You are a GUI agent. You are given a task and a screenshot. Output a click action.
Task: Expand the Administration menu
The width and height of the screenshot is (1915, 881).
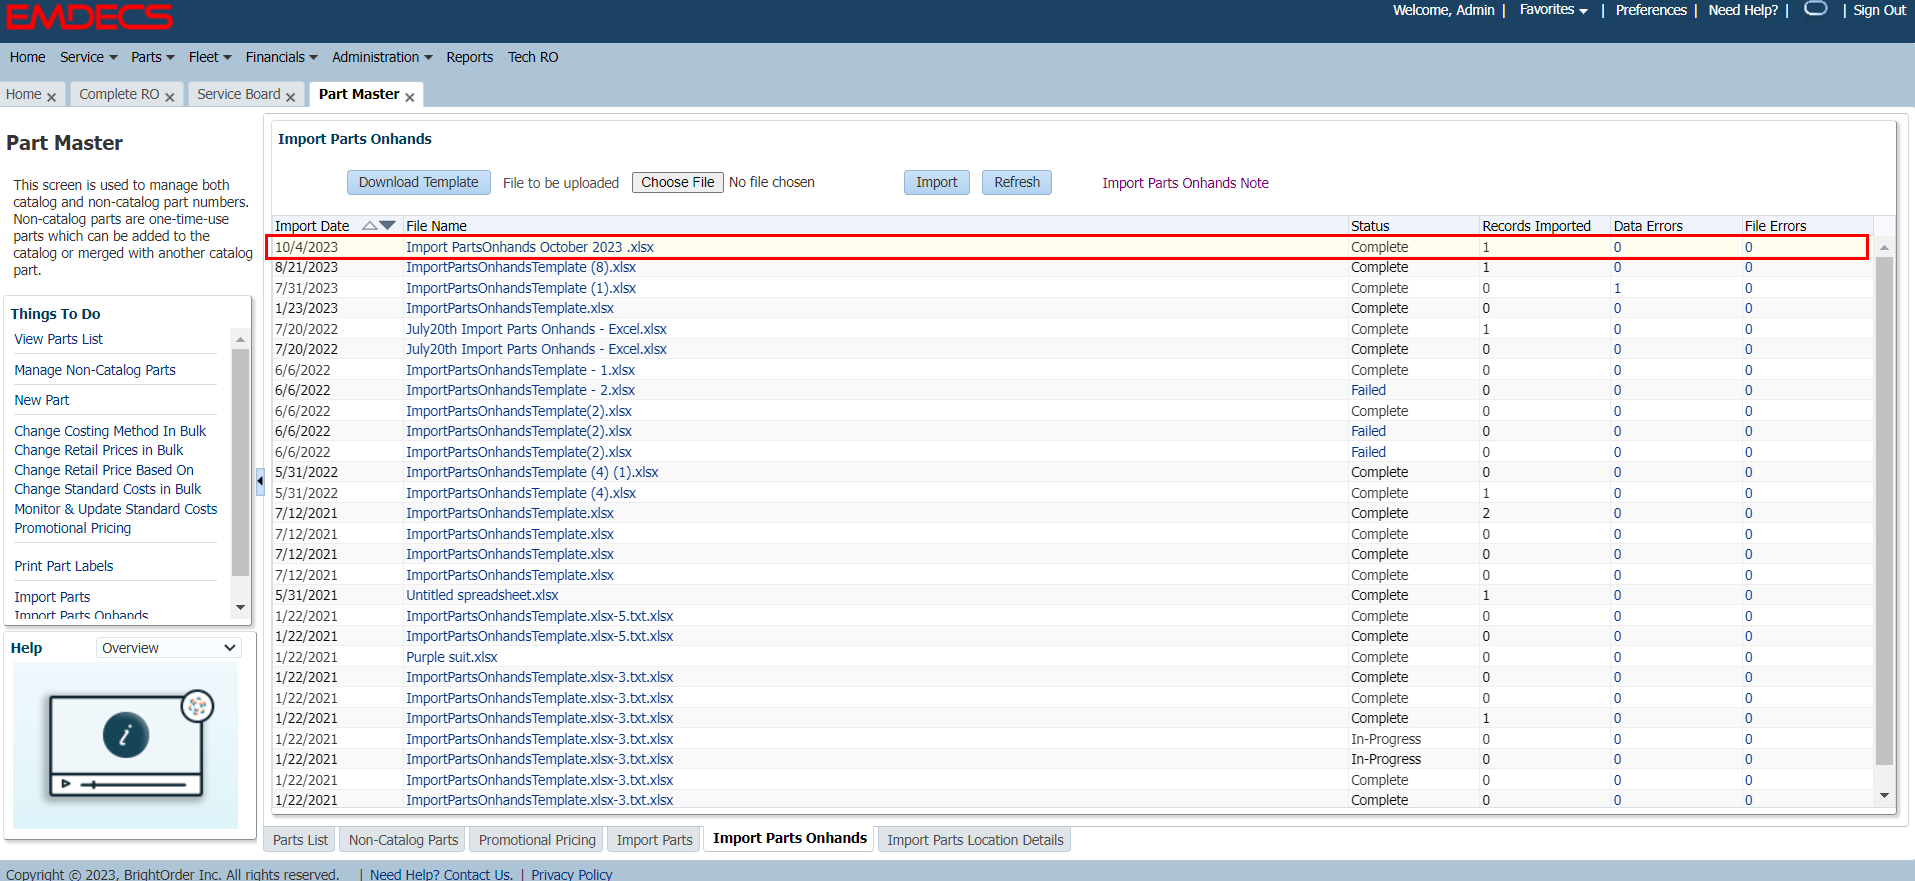[383, 57]
